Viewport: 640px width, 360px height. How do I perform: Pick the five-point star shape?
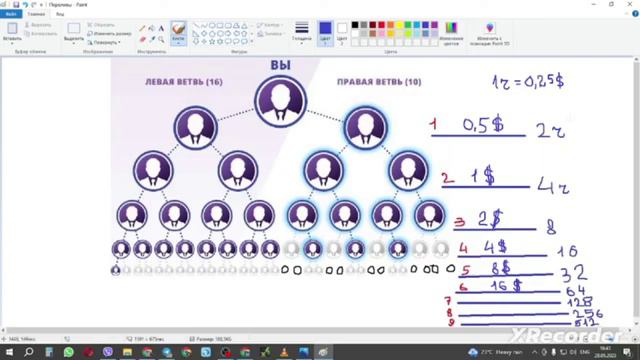pyautogui.click(x=212, y=41)
